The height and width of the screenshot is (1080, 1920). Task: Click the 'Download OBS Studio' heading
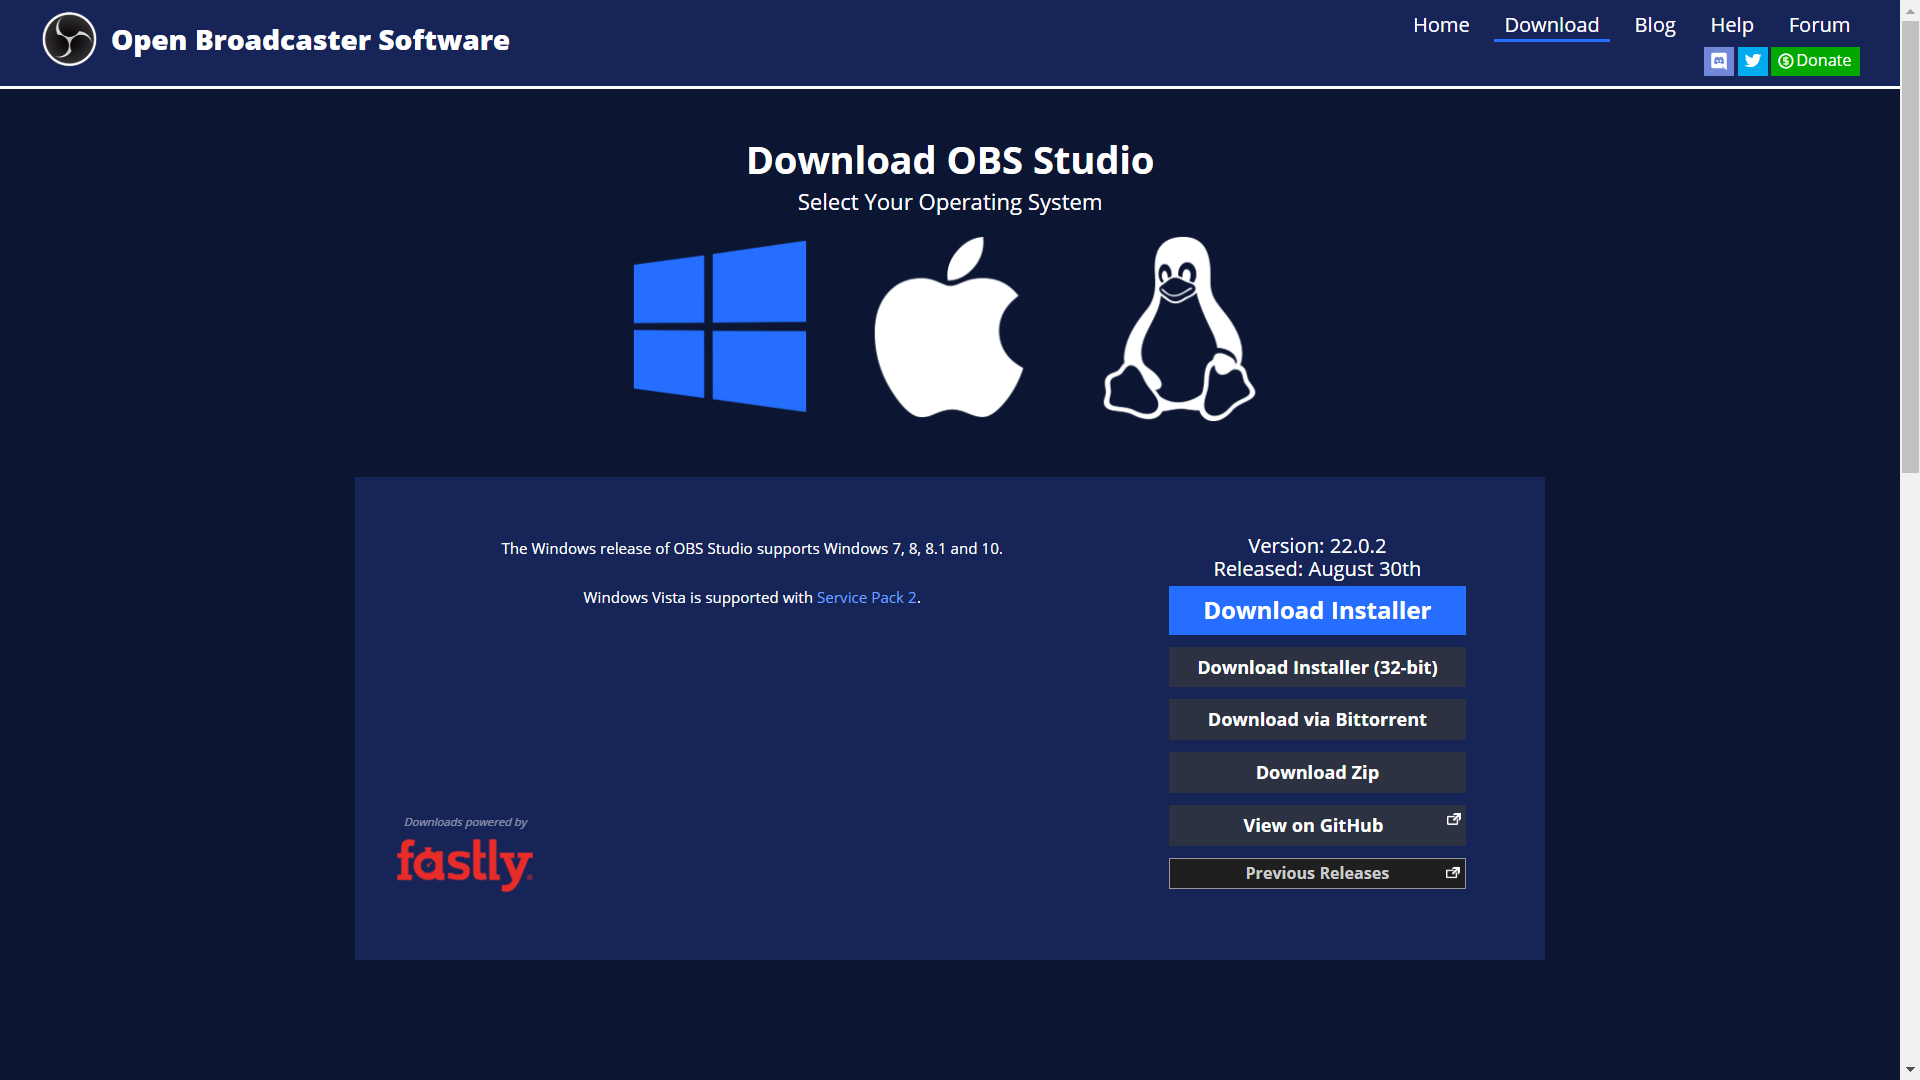[950, 160]
